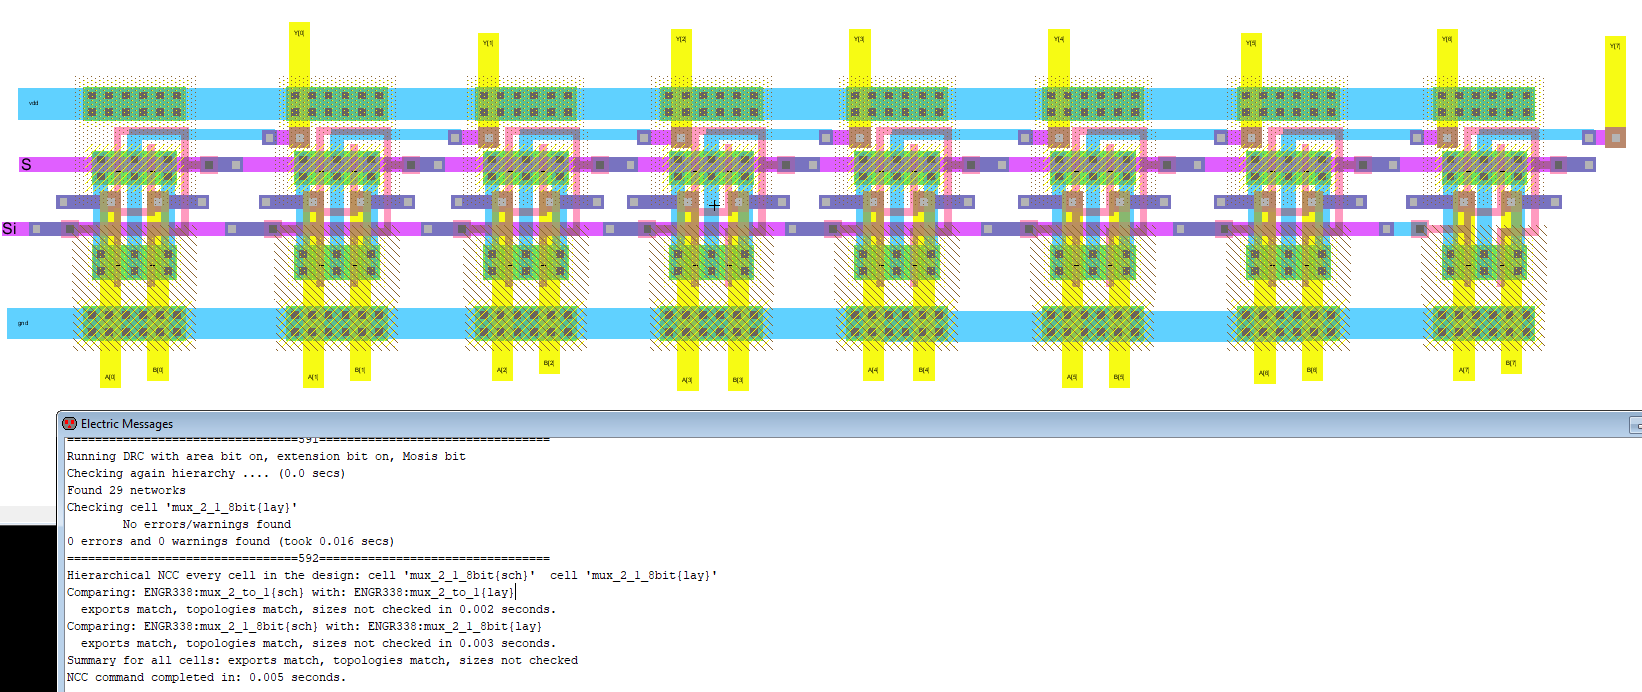Click the S select line label
This screenshot has width=1642, height=692.
pyautogui.click(x=26, y=165)
